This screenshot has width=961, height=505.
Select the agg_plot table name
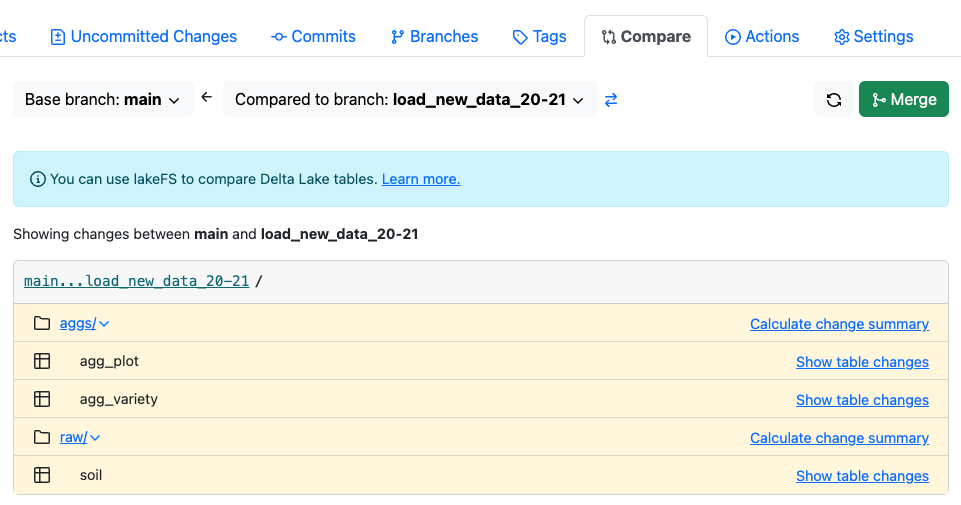click(109, 362)
